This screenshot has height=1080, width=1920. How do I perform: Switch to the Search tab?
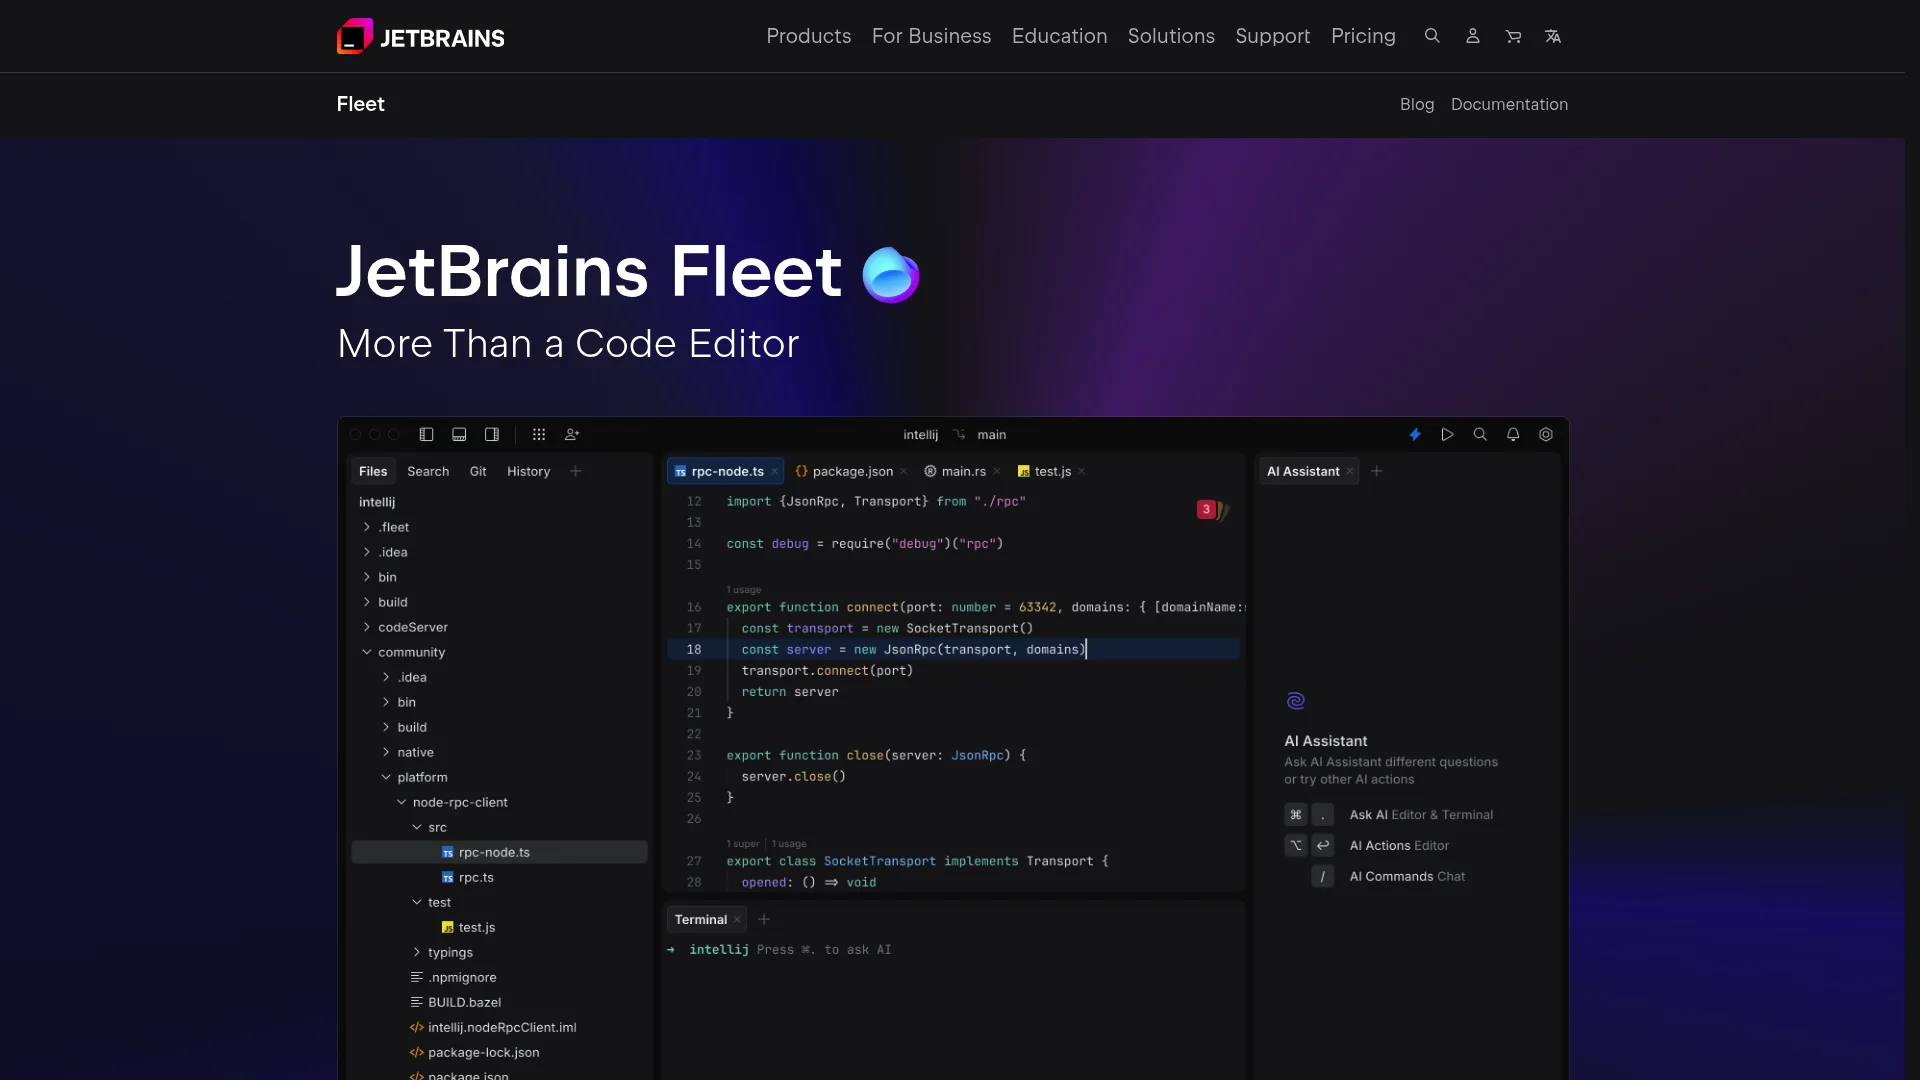tap(428, 471)
